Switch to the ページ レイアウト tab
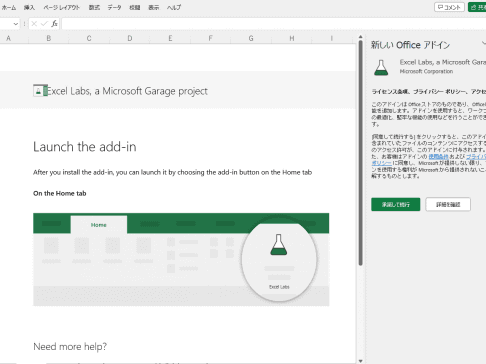This screenshot has width=486, height=364. 62,7
